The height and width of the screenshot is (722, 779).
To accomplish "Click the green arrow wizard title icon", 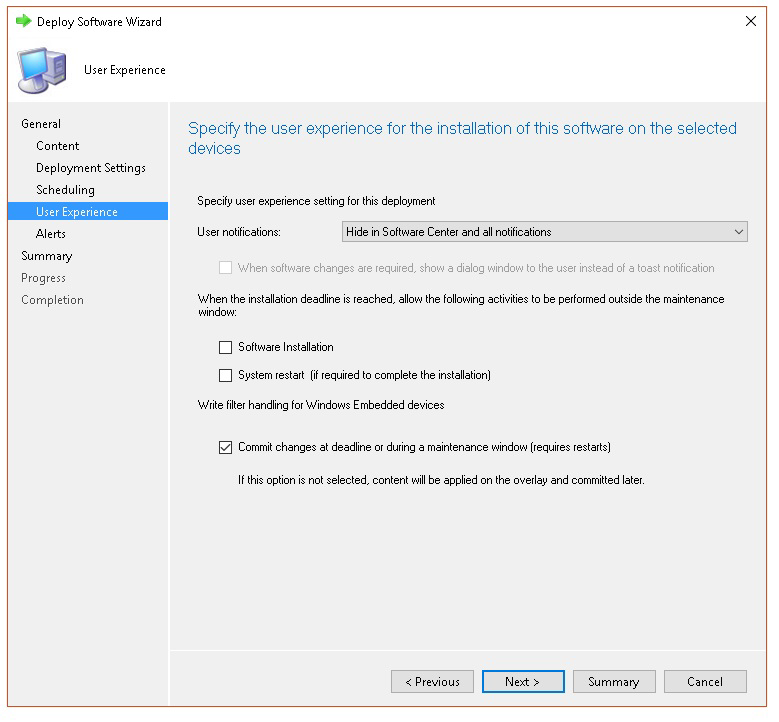I will click(x=23, y=21).
